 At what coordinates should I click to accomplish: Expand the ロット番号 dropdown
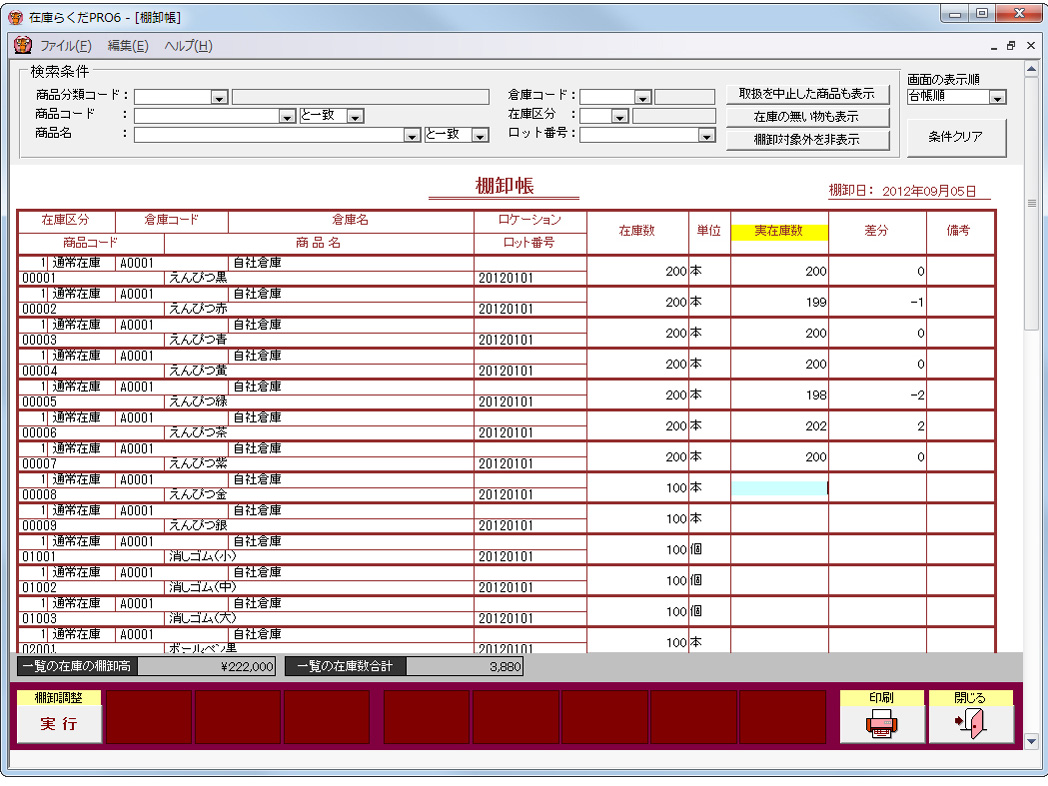(707, 135)
